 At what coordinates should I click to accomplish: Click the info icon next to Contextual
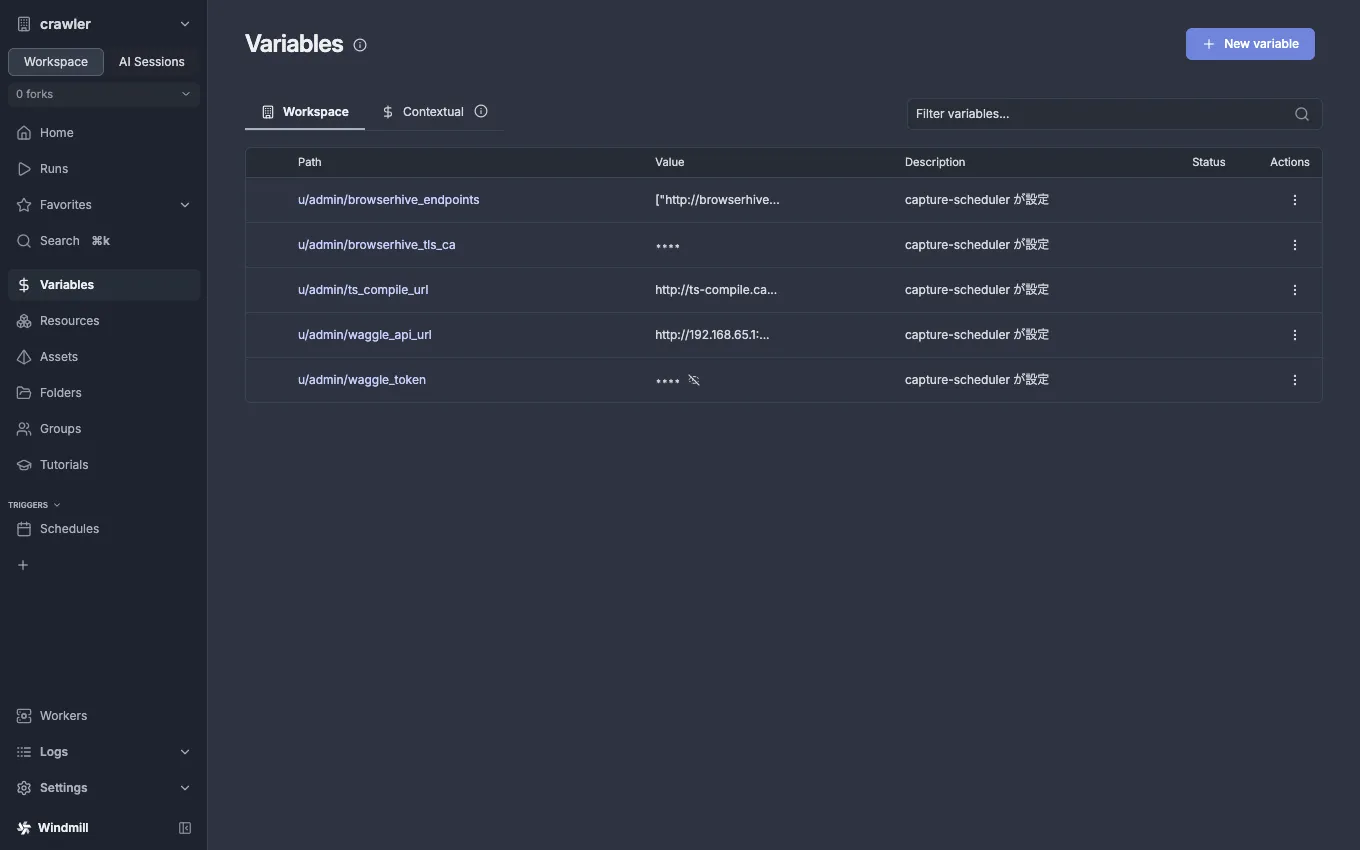point(481,111)
